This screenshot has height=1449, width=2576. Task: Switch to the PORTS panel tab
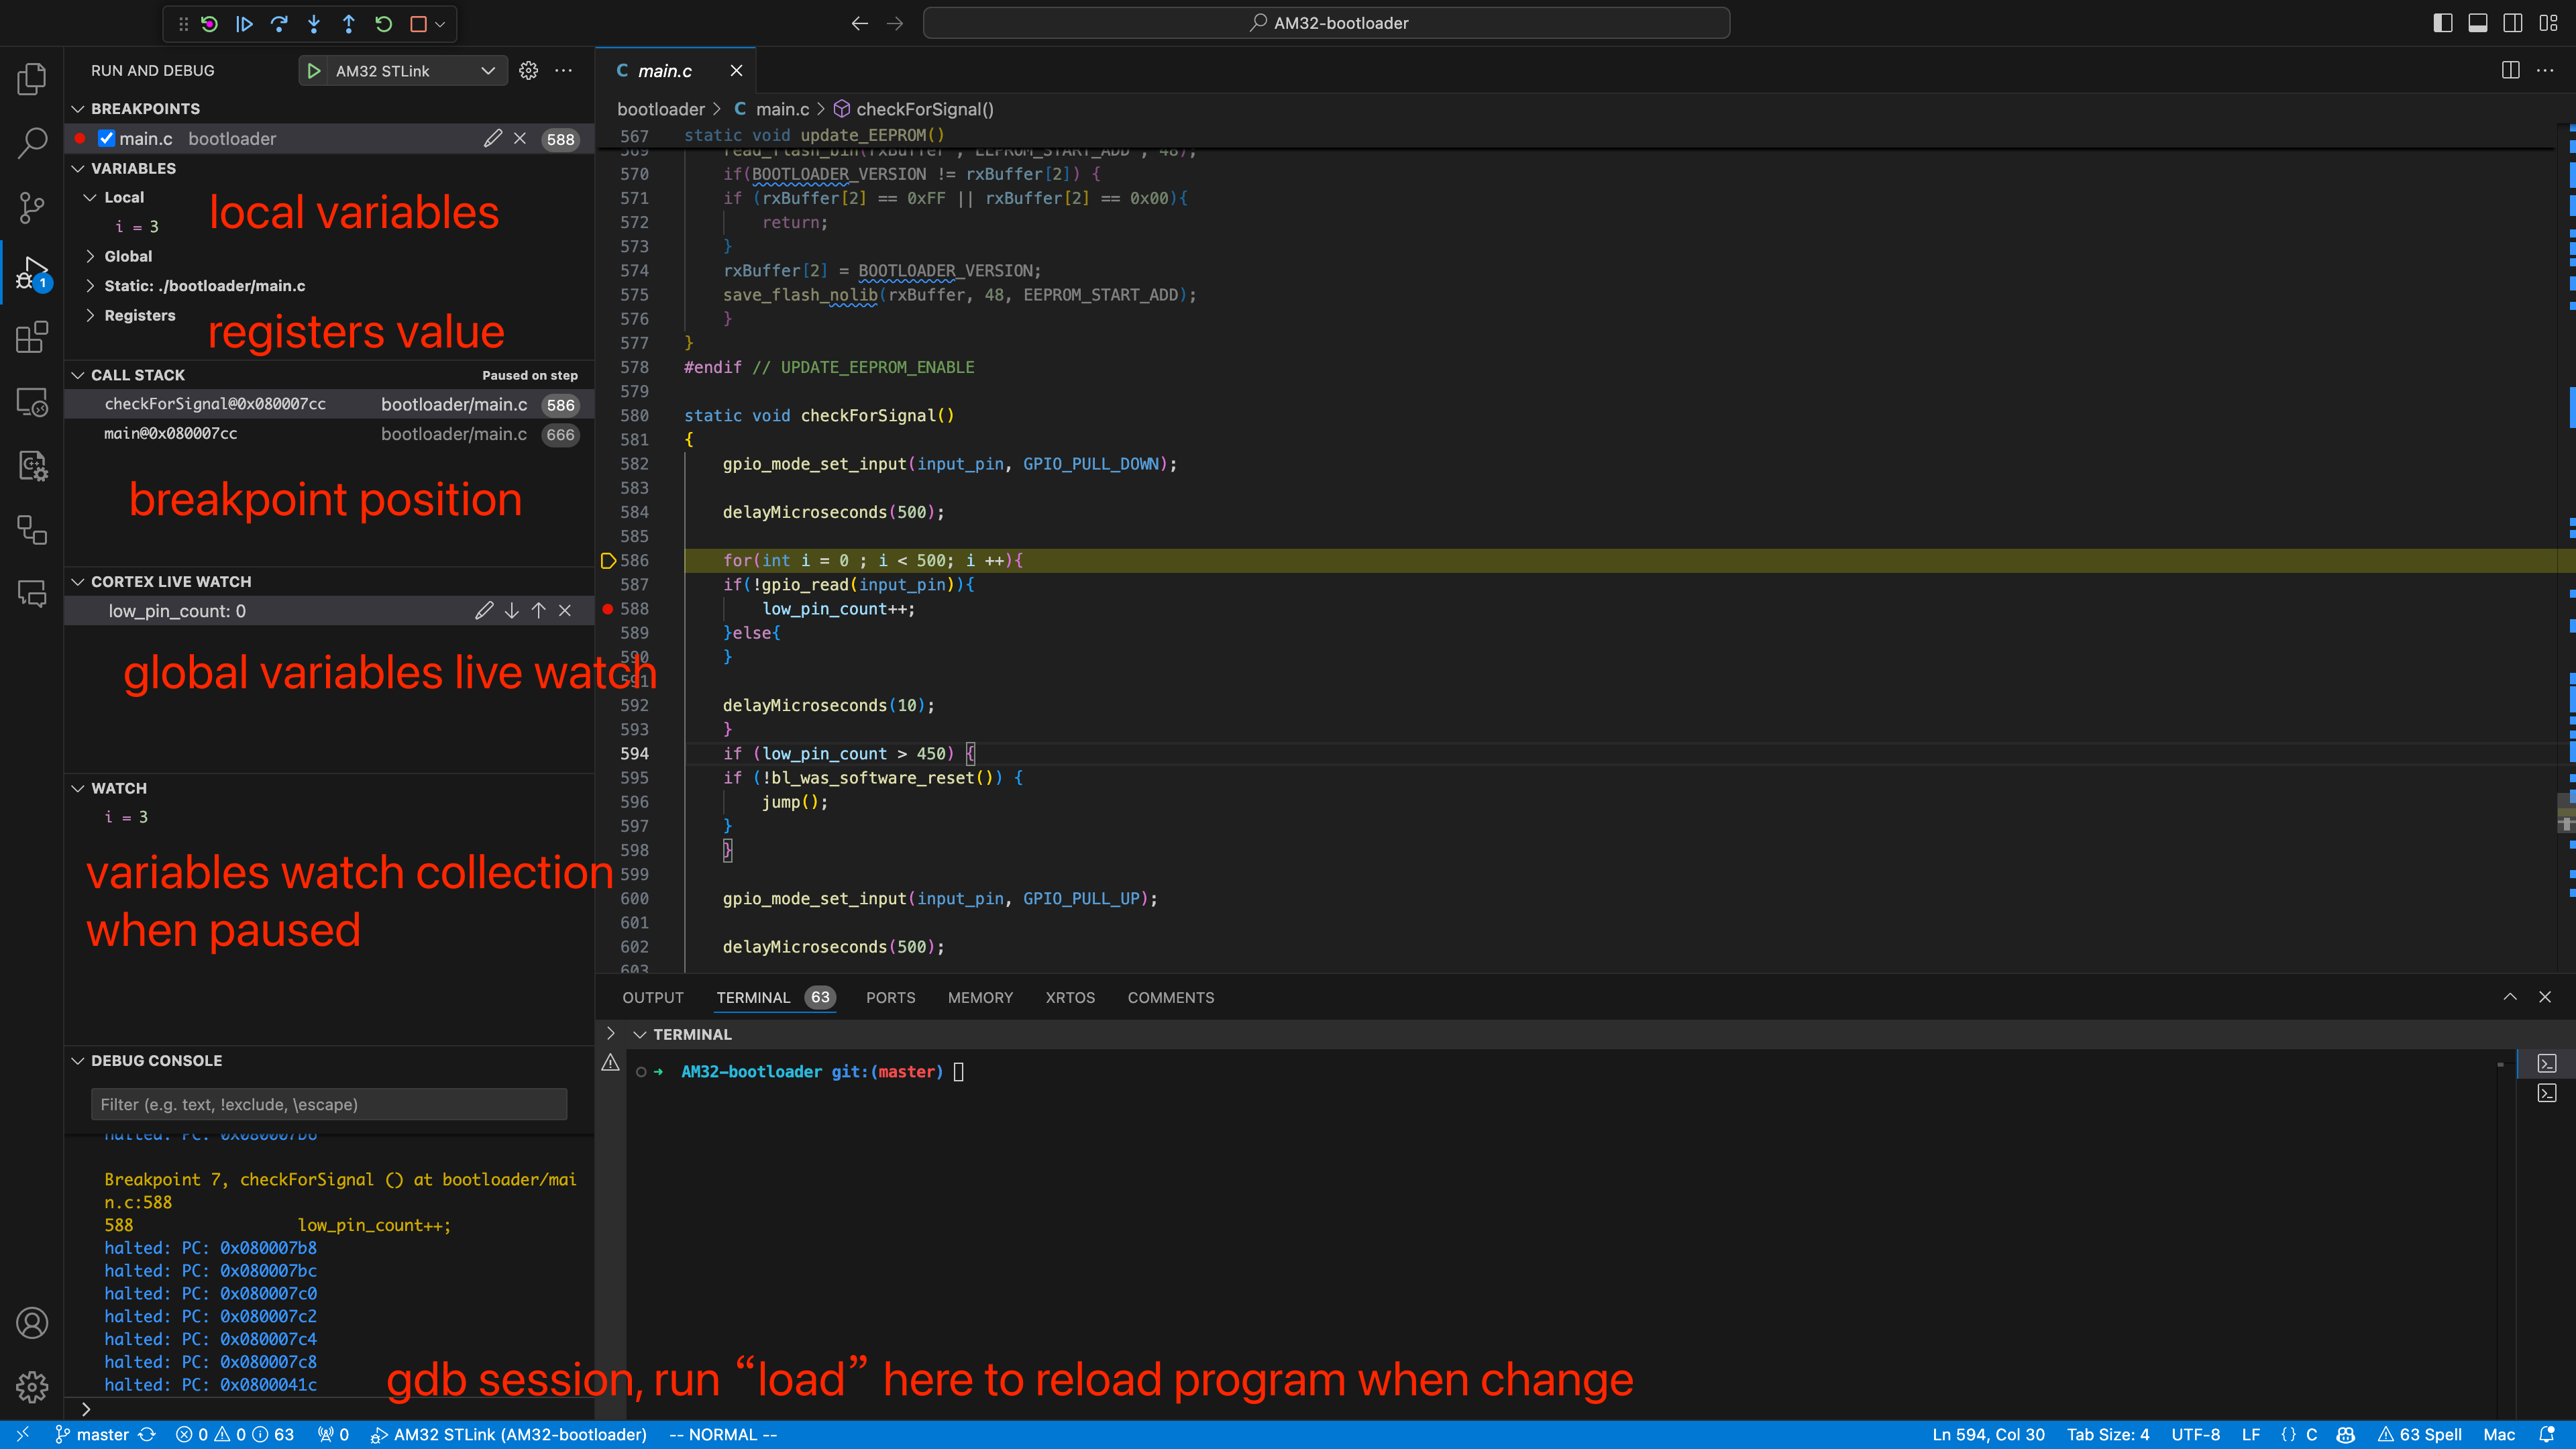tap(890, 998)
